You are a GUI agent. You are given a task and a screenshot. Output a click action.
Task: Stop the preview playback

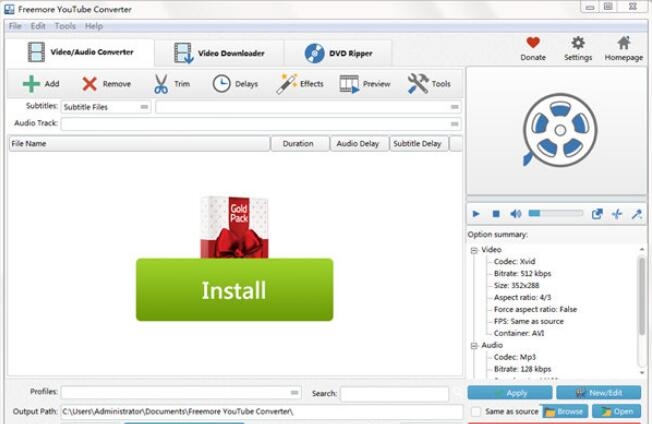coord(496,214)
